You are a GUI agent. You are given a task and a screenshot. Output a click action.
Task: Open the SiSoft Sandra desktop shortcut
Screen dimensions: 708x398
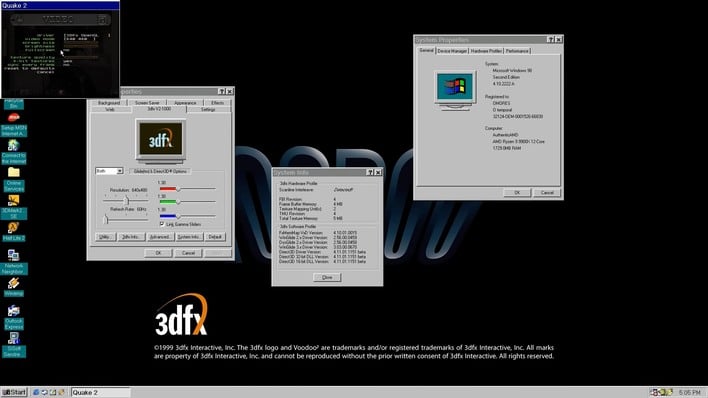pos(14,345)
